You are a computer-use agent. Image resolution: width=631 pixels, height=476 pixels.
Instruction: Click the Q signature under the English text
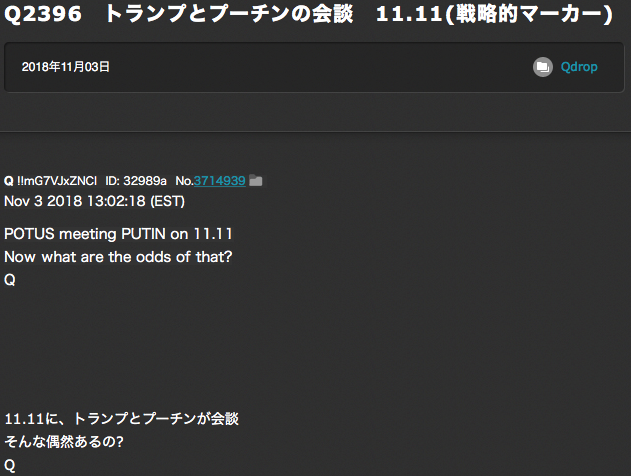(10, 280)
